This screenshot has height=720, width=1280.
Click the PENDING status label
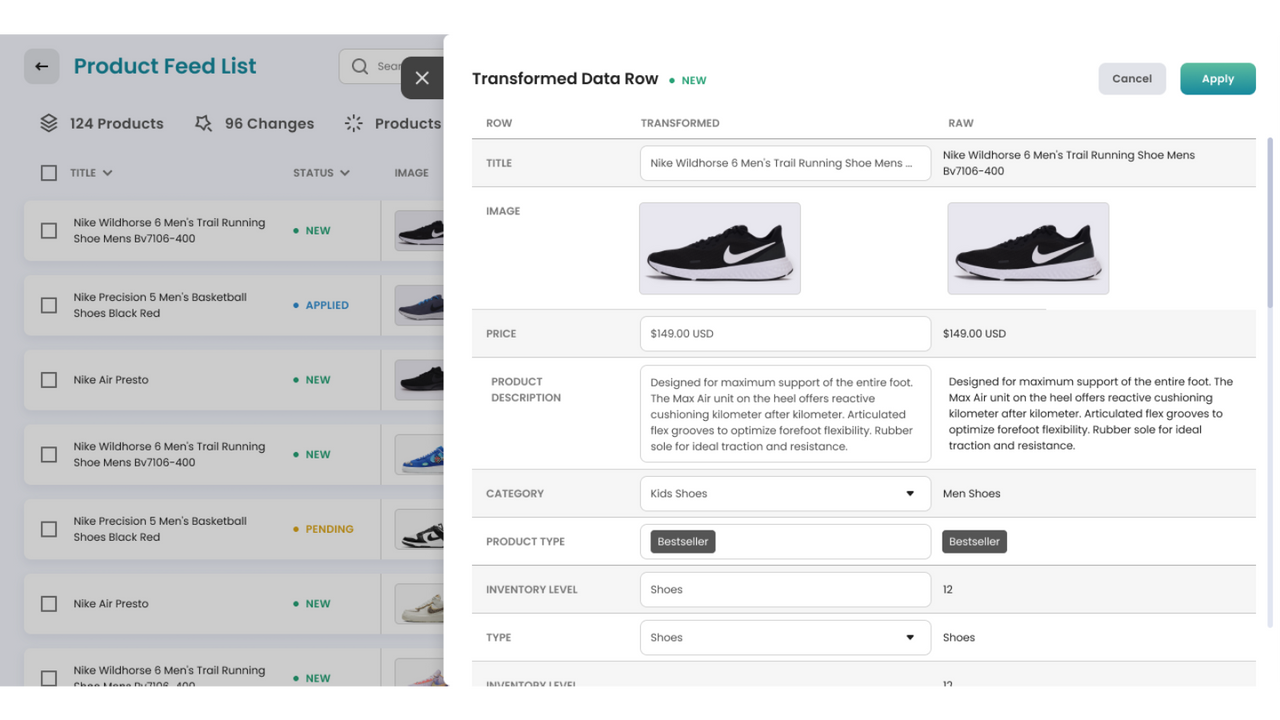[323, 529]
